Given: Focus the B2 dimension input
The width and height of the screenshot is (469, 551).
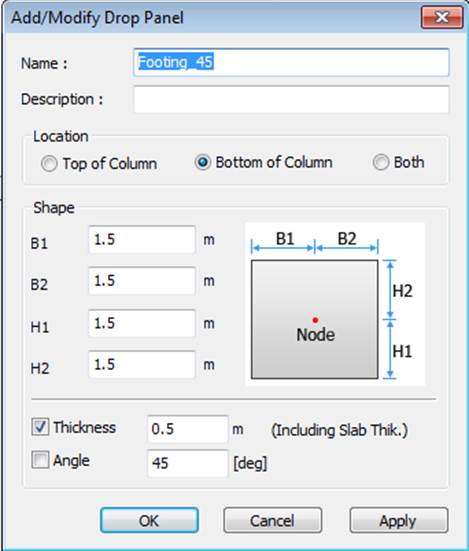Looking at the screenshot, I should 142,281.
